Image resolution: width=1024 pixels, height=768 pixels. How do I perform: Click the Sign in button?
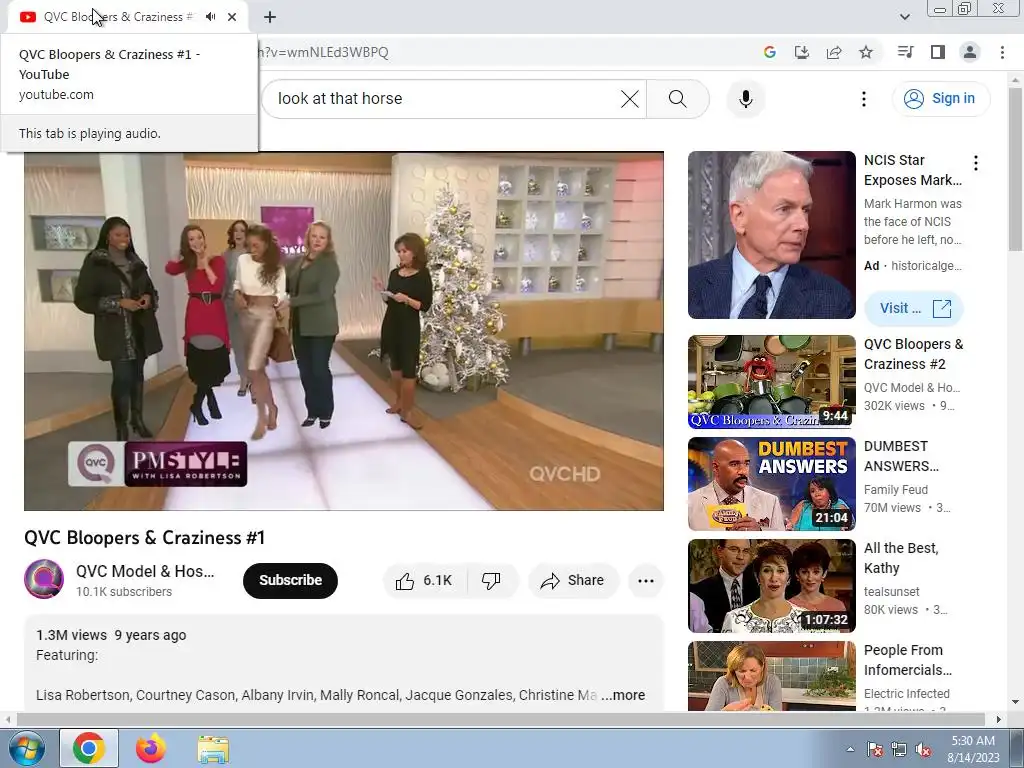pyautogui.click(x=941, y=99)
